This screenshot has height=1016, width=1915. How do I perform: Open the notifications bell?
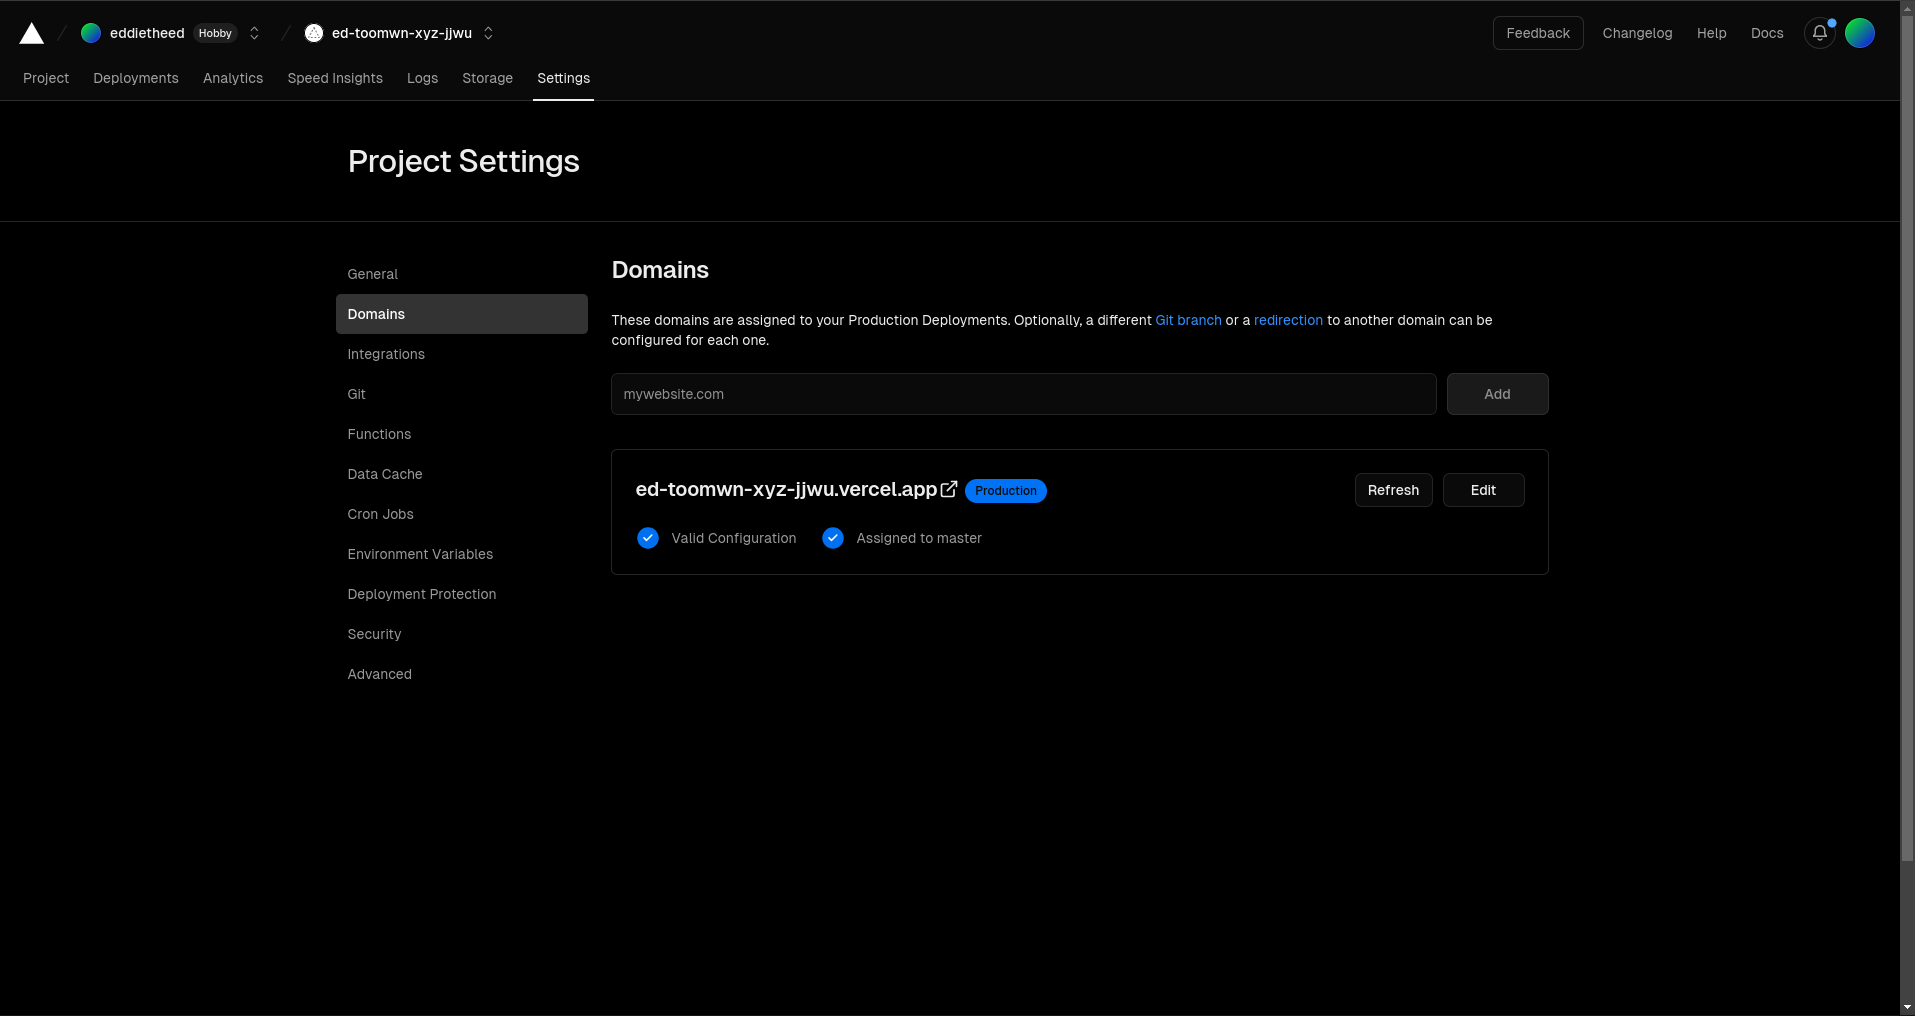pos(1819,33)
